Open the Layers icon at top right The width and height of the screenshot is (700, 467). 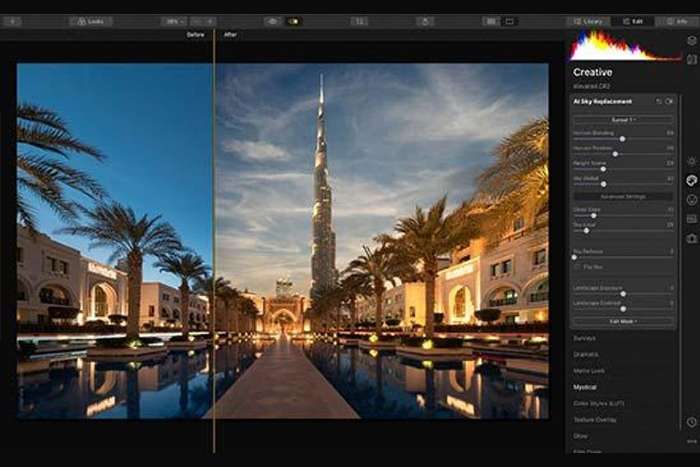click(691, 41)
